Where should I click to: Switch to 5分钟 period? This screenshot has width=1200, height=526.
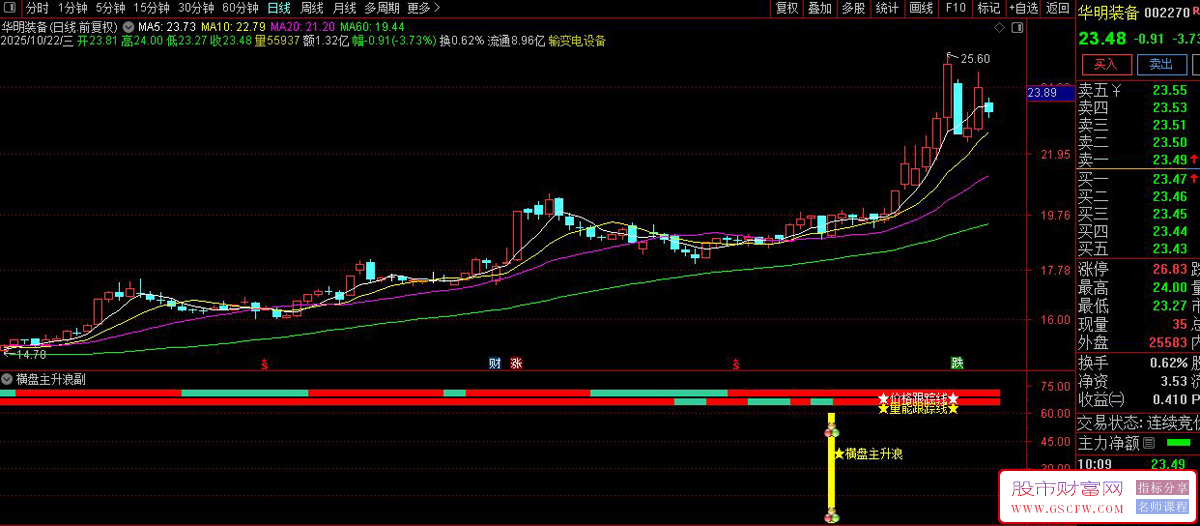click(x=111, y=8)
